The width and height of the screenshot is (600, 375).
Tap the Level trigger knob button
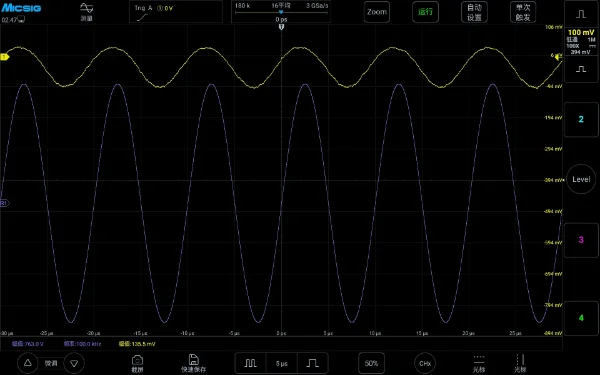(x=581, y=179)
